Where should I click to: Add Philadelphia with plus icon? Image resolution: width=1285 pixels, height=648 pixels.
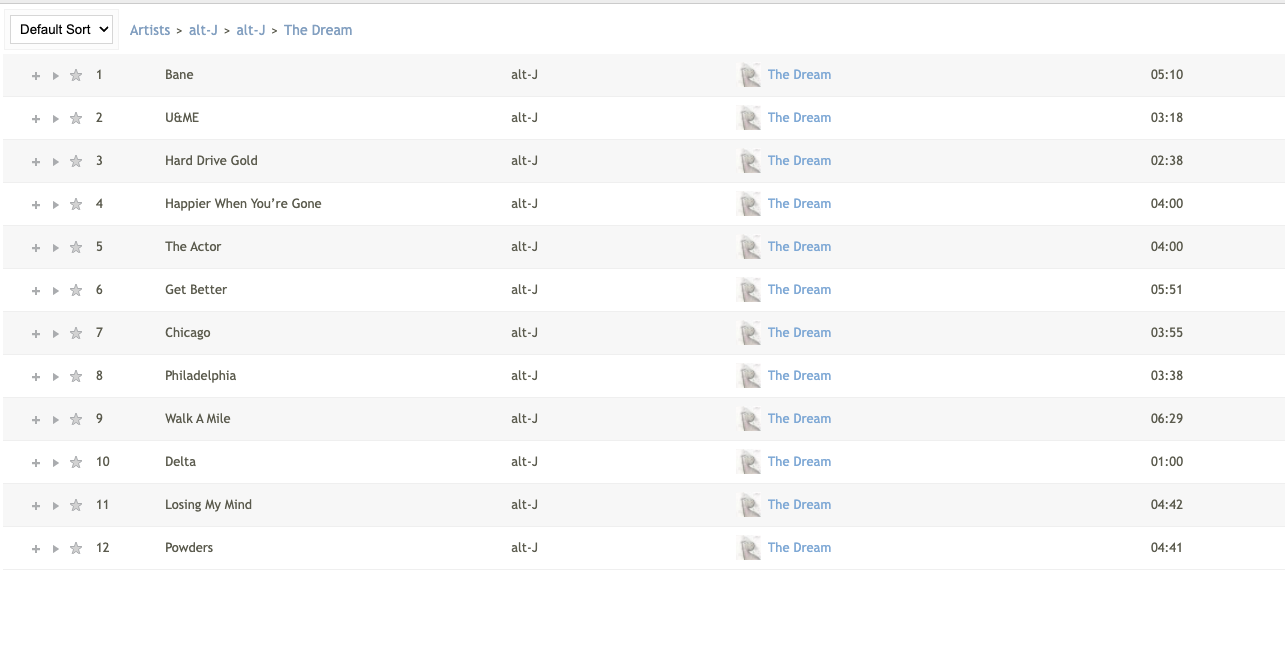36,377
